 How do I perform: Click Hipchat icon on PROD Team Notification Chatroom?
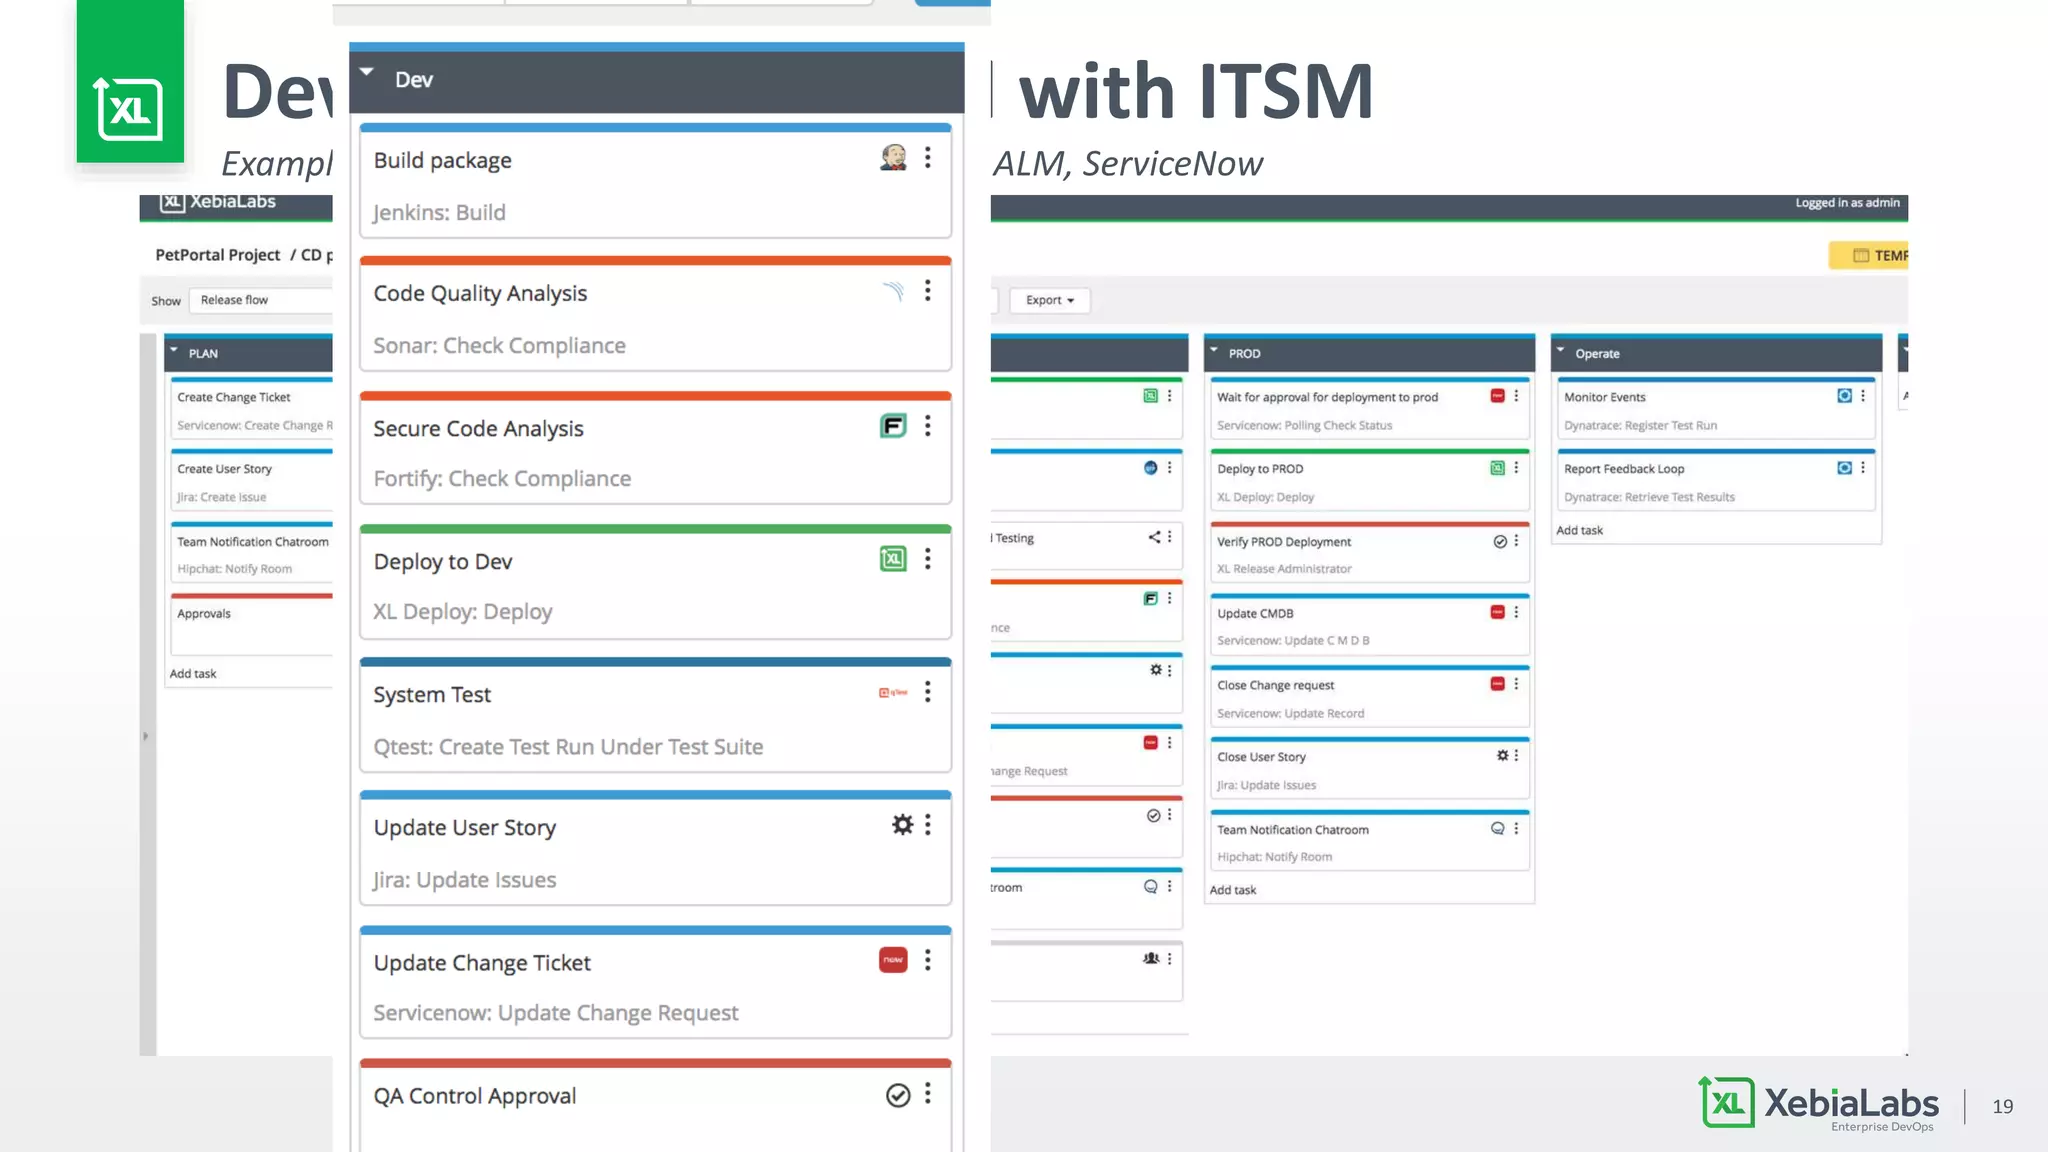tap(1498, 828)
